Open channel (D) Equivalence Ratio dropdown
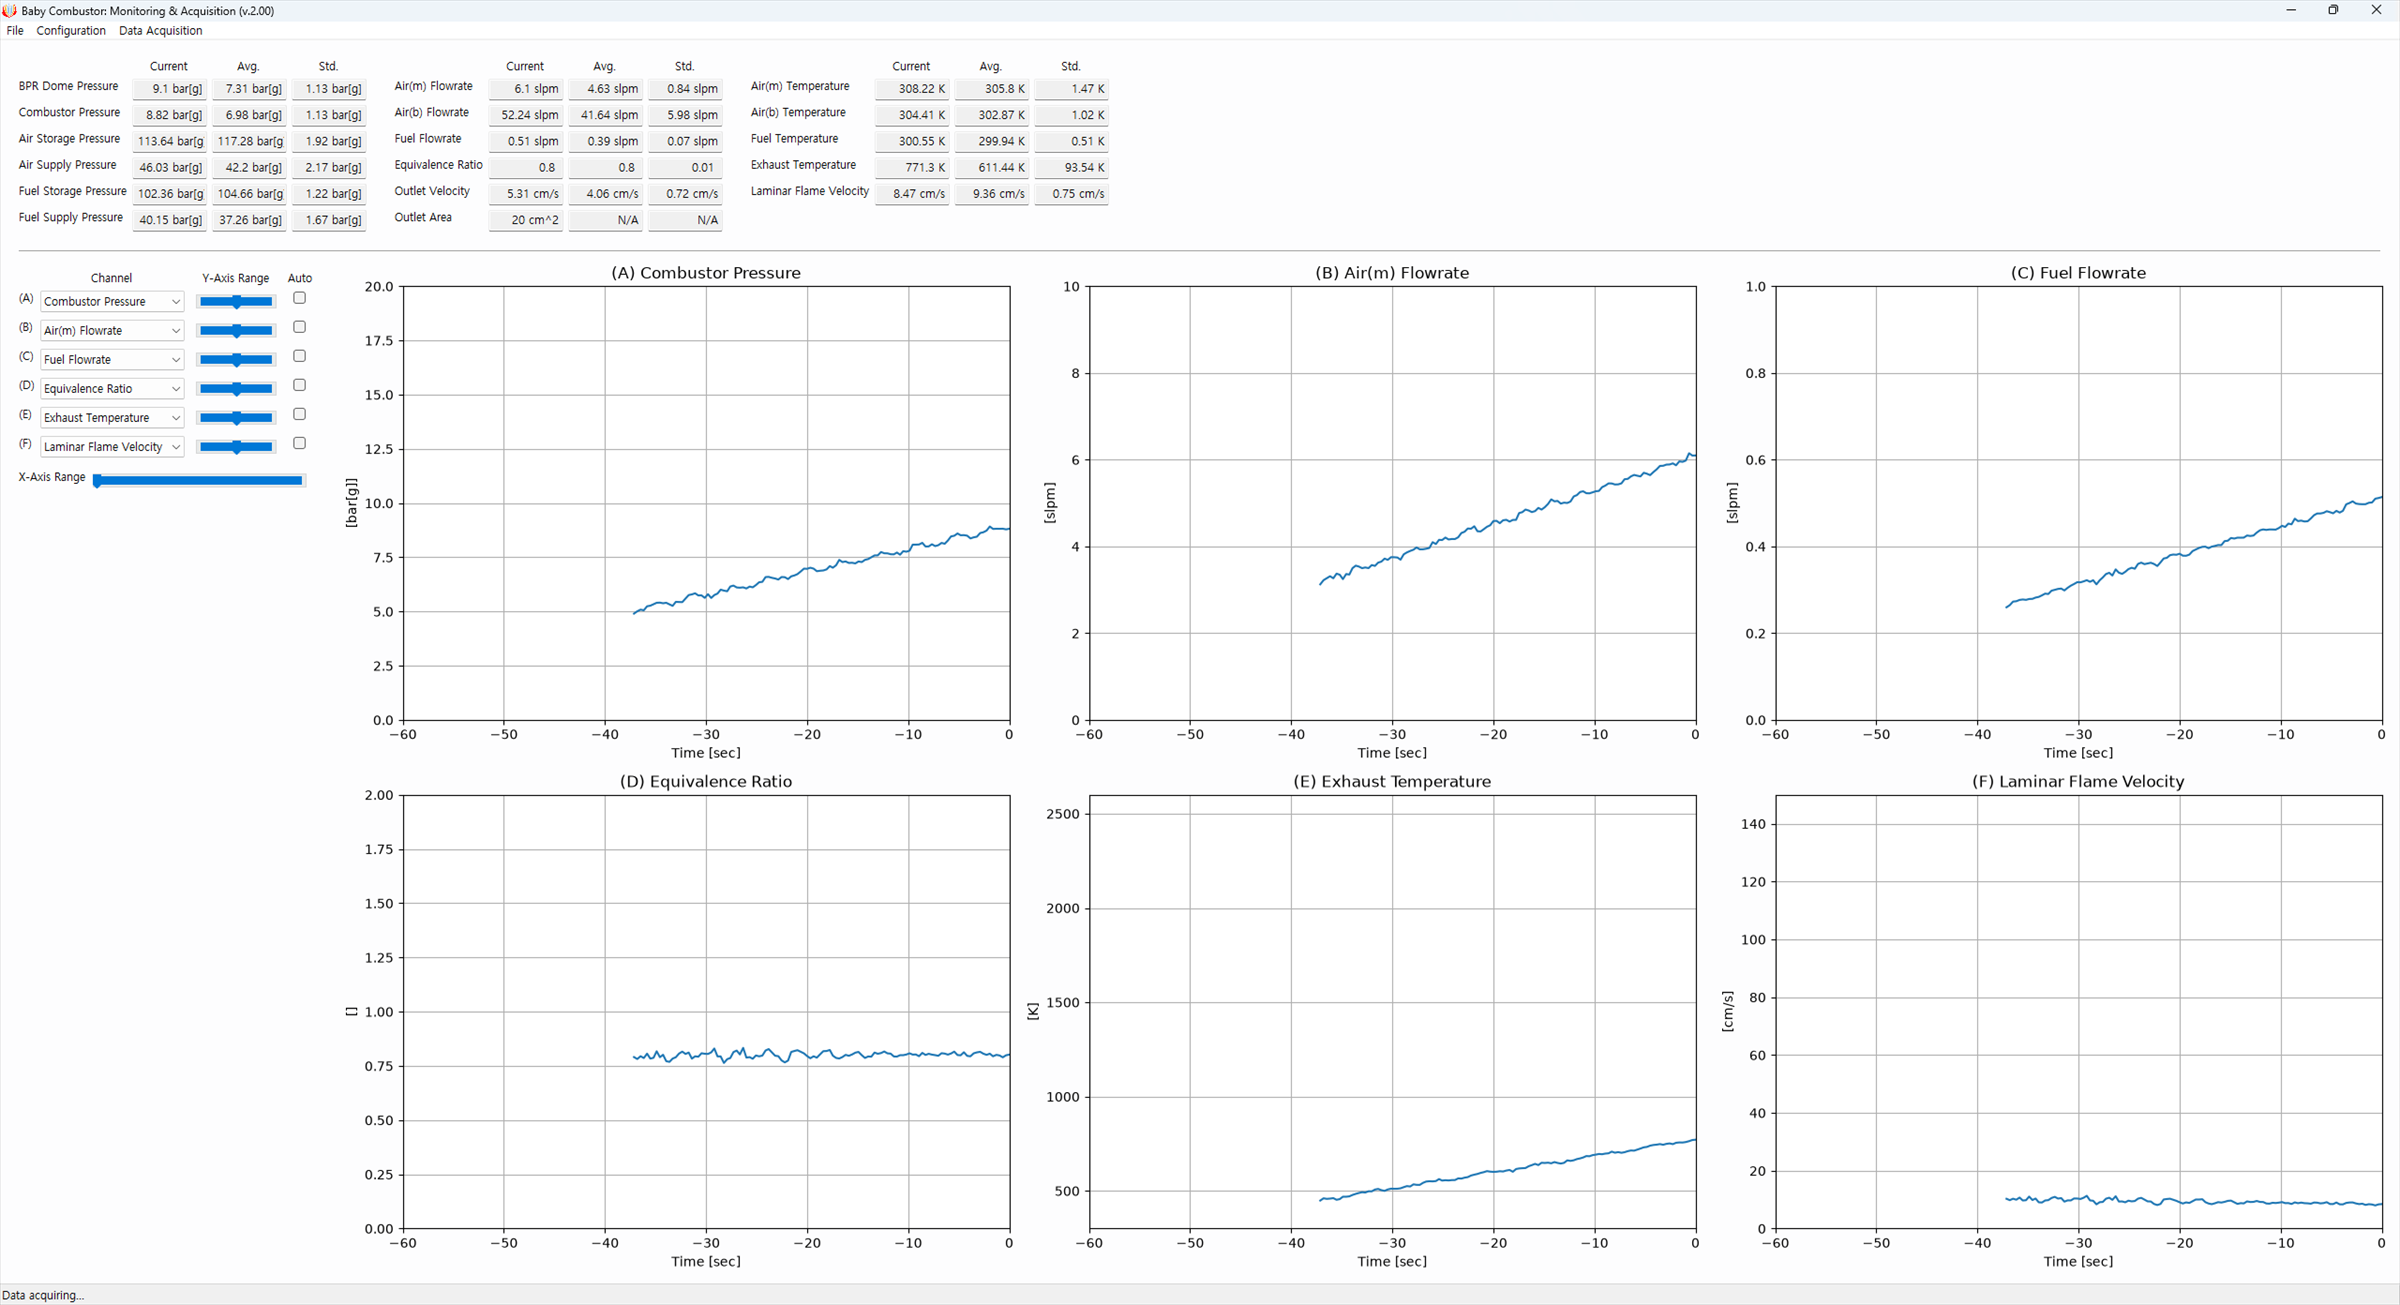Viewport: 2400px width, 1305px height. point(112,388)
